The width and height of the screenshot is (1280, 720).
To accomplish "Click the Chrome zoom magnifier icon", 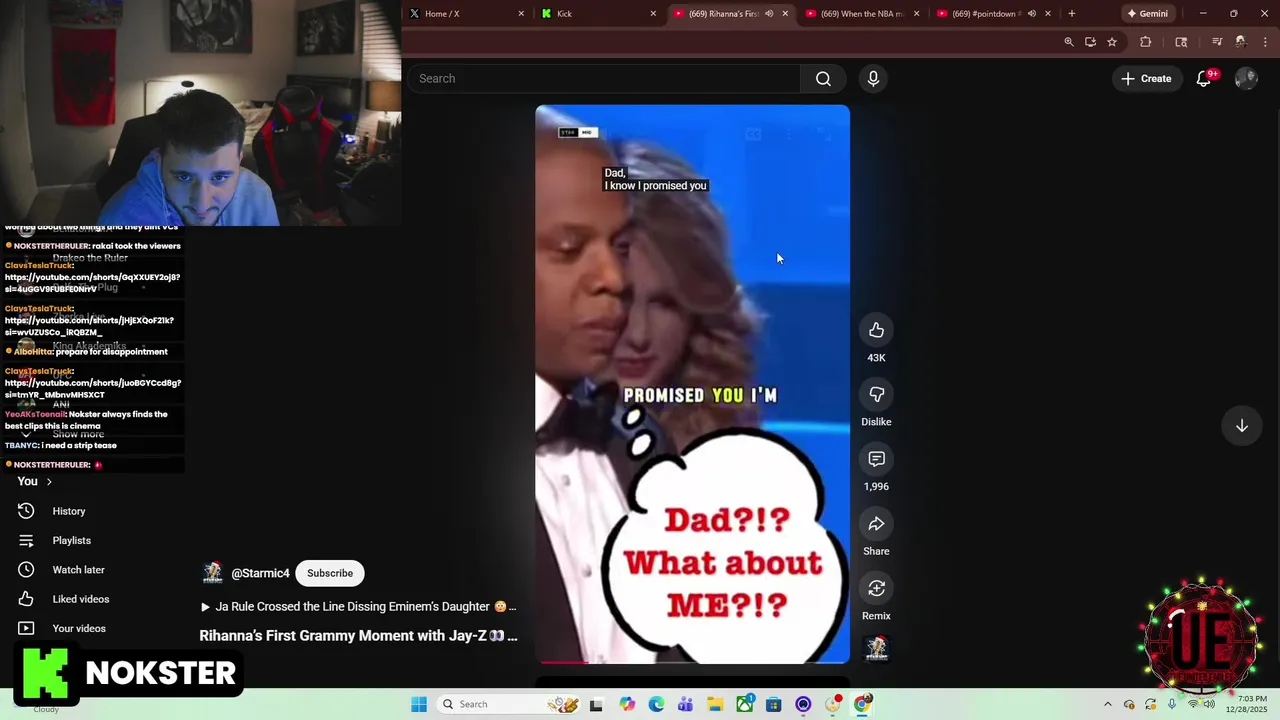I will point(1069,42).
